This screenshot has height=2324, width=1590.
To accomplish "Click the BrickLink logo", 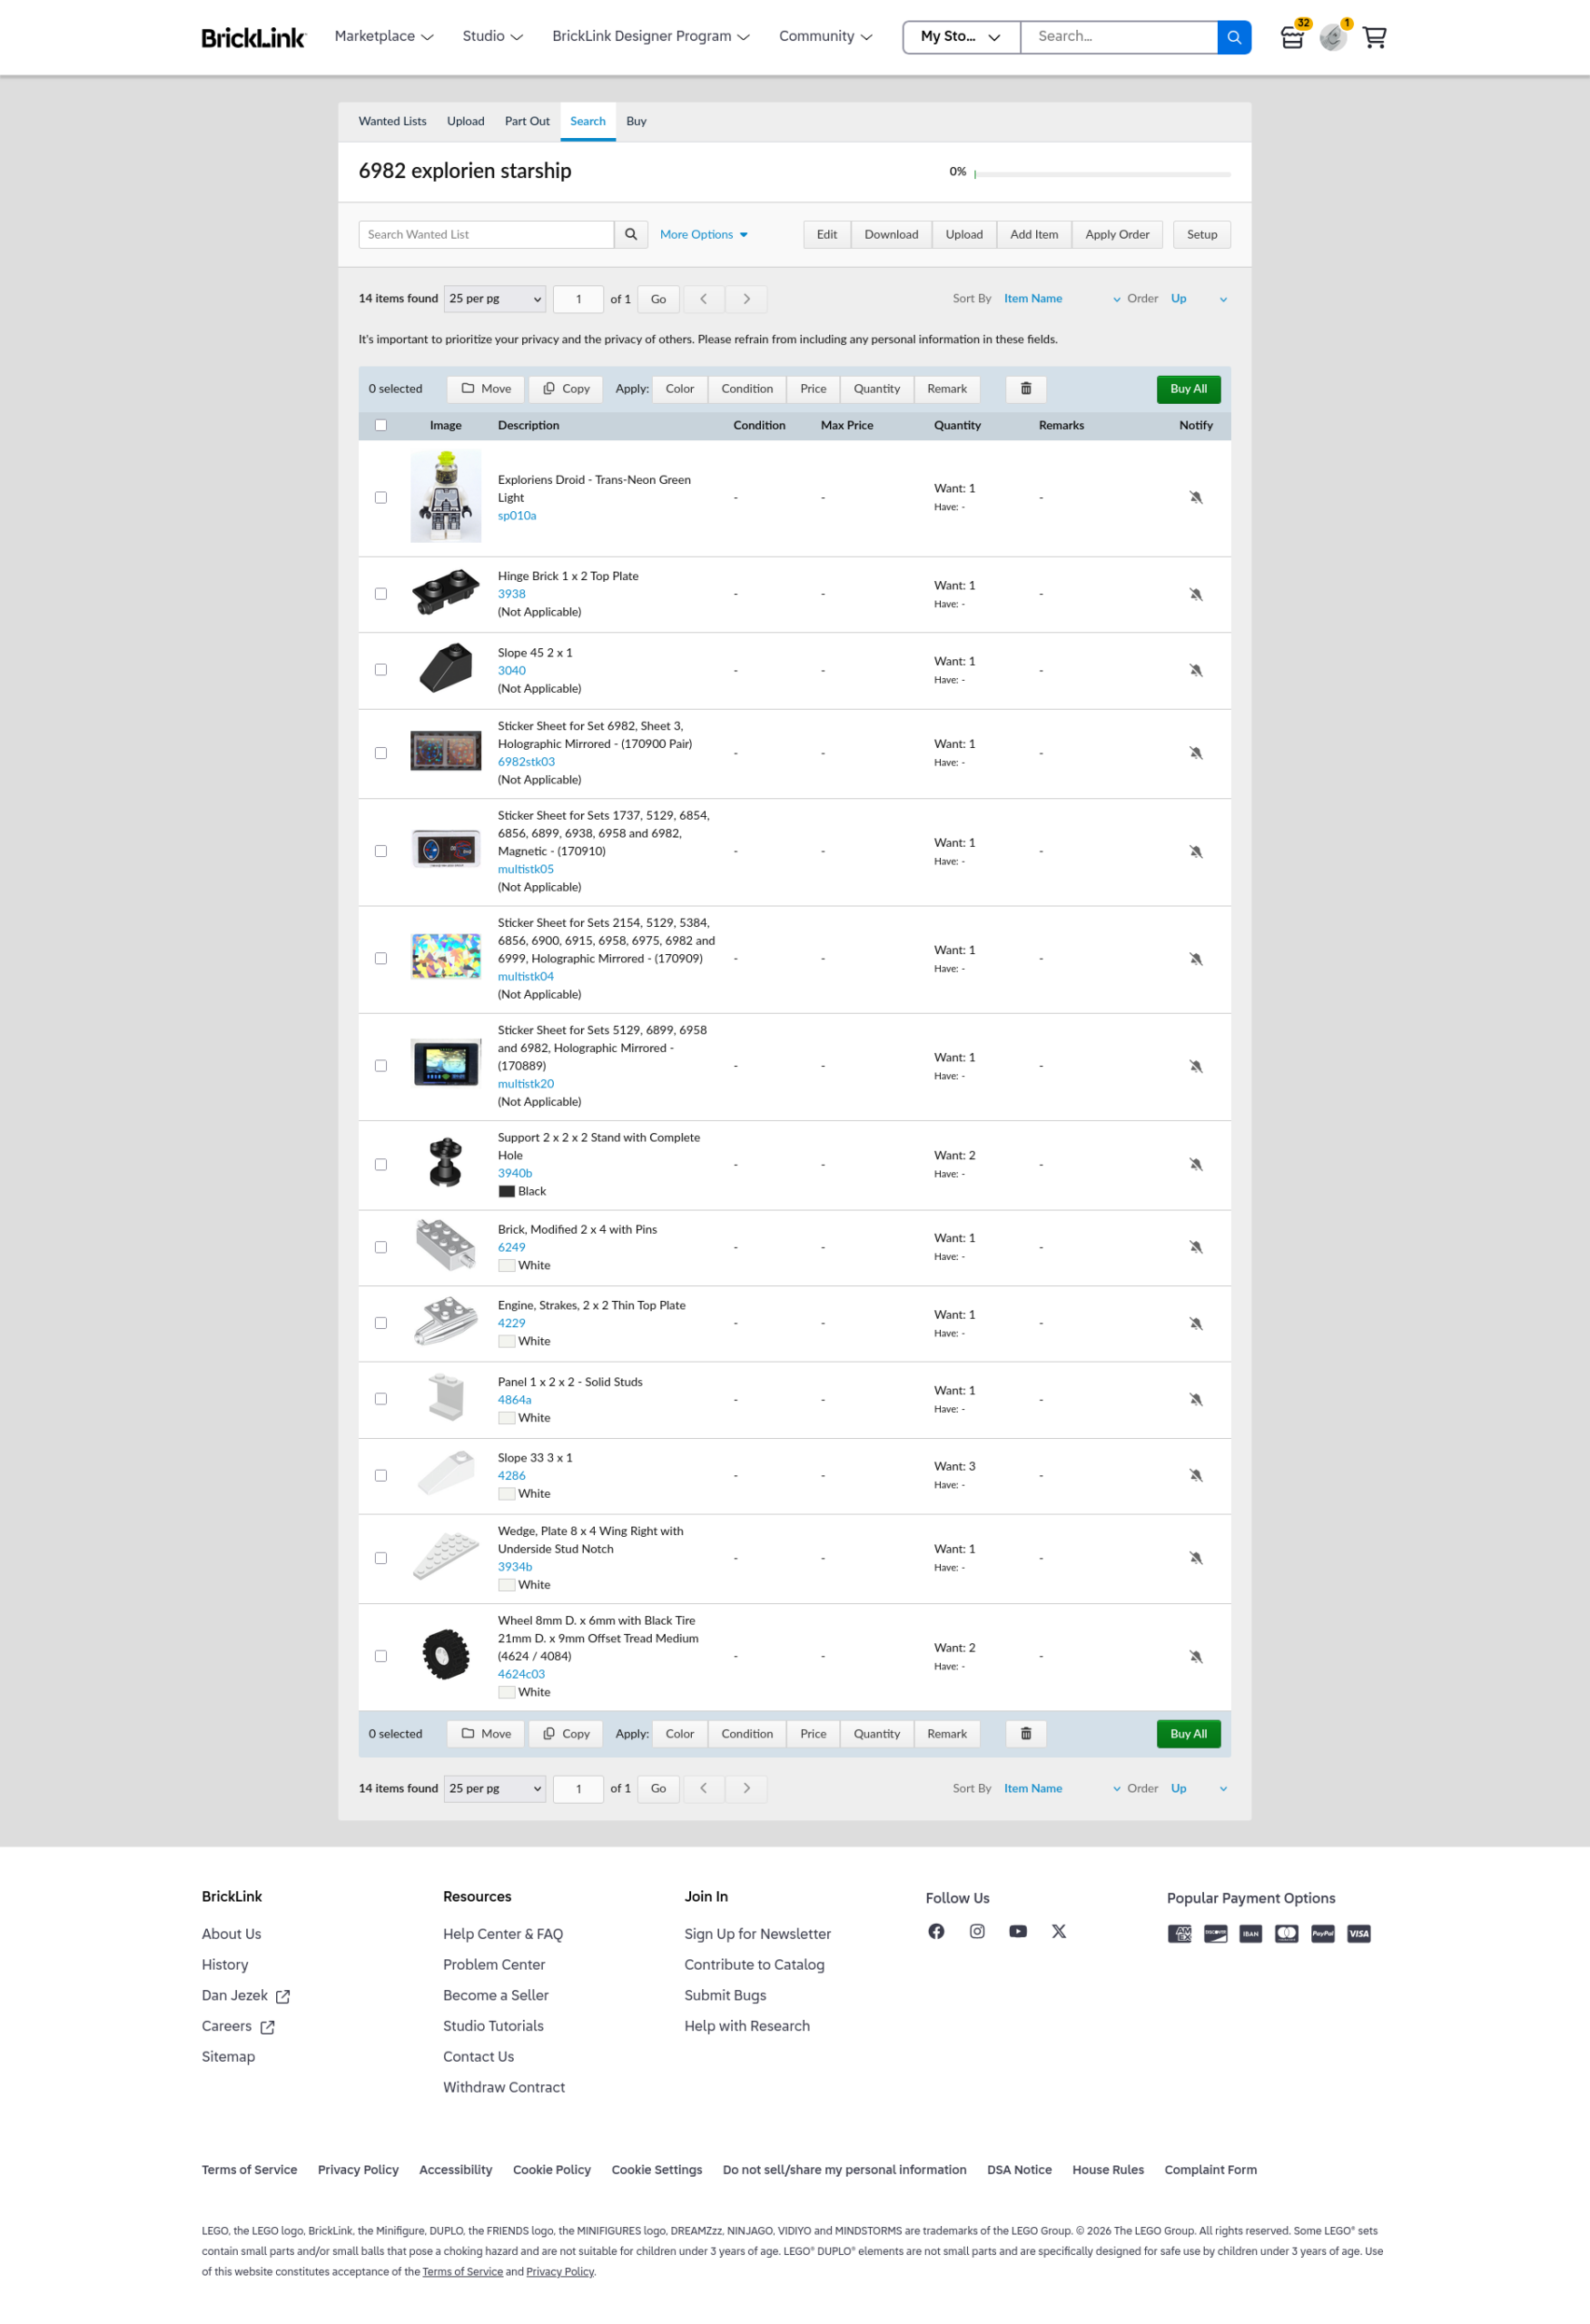I will coord(253,37).
